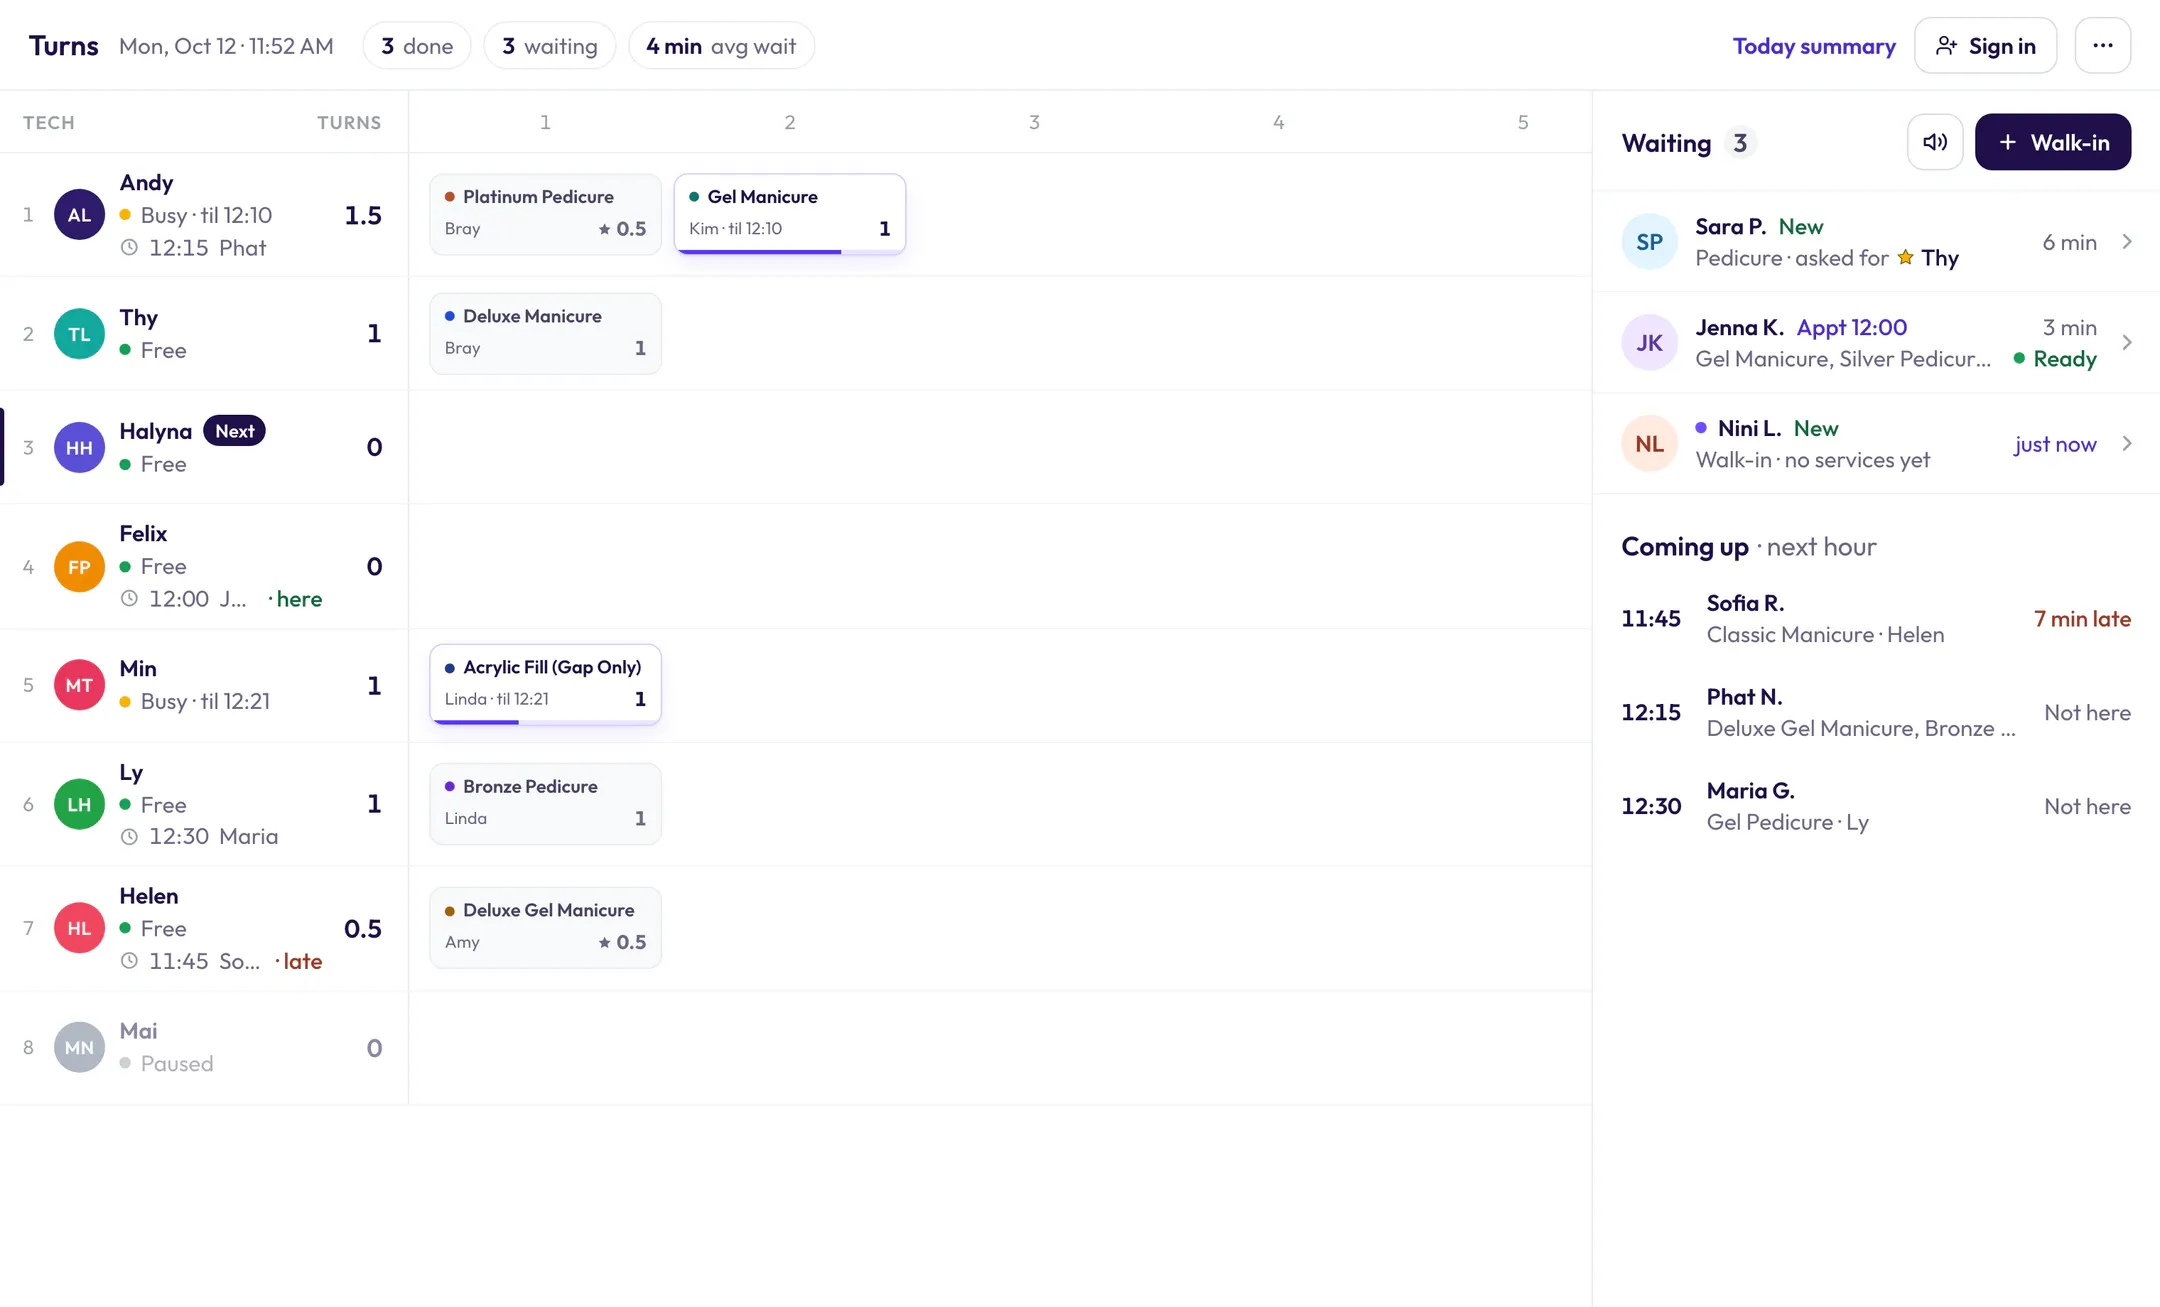Click Thy's TL avatar

pyautogui.click(x=79, y=334)
